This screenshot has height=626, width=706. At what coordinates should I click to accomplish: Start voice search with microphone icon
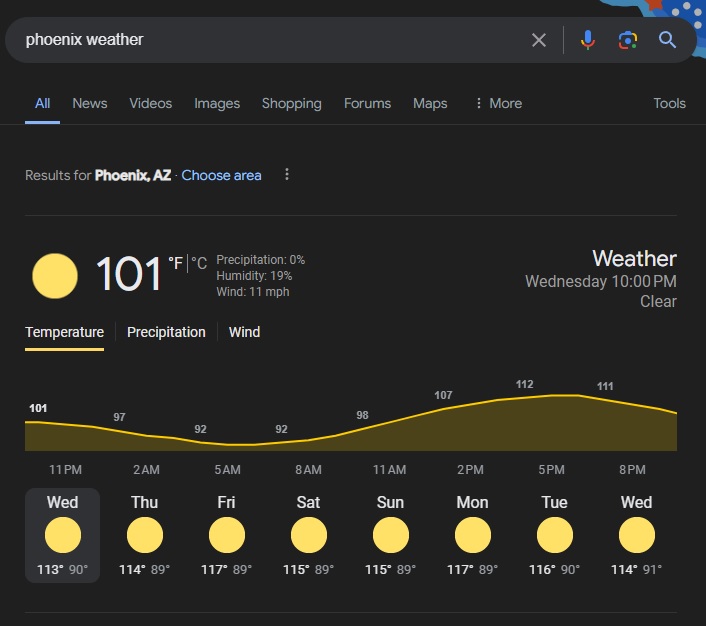click(588, 40)
